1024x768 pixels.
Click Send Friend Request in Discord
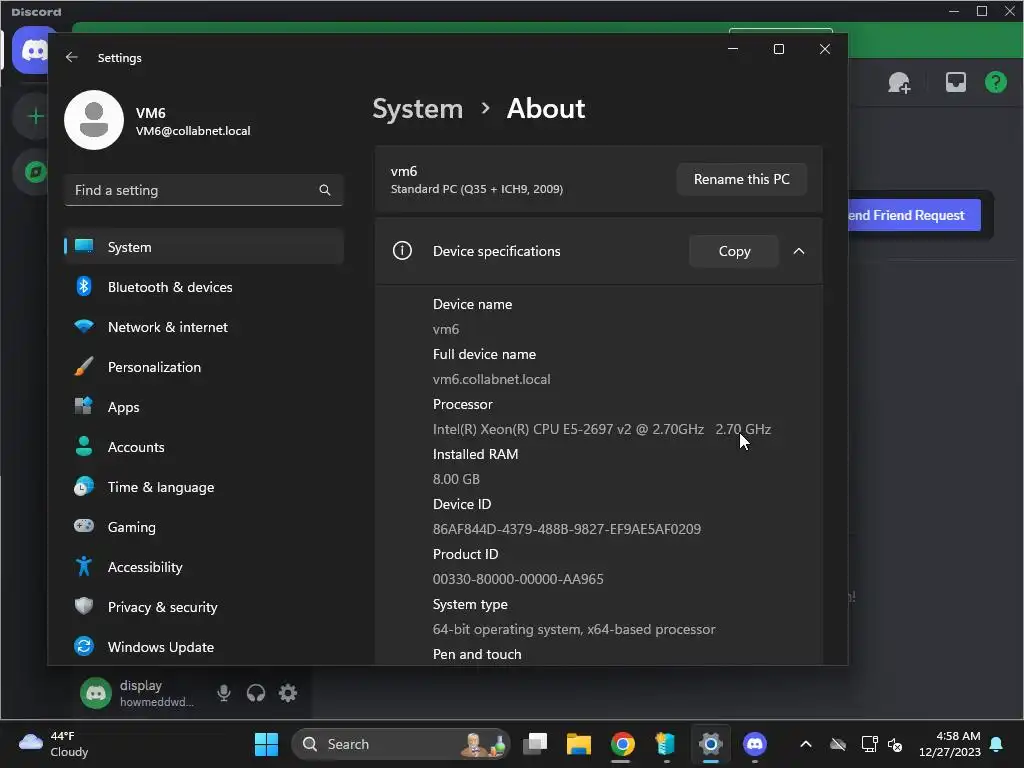coord(914,215)
